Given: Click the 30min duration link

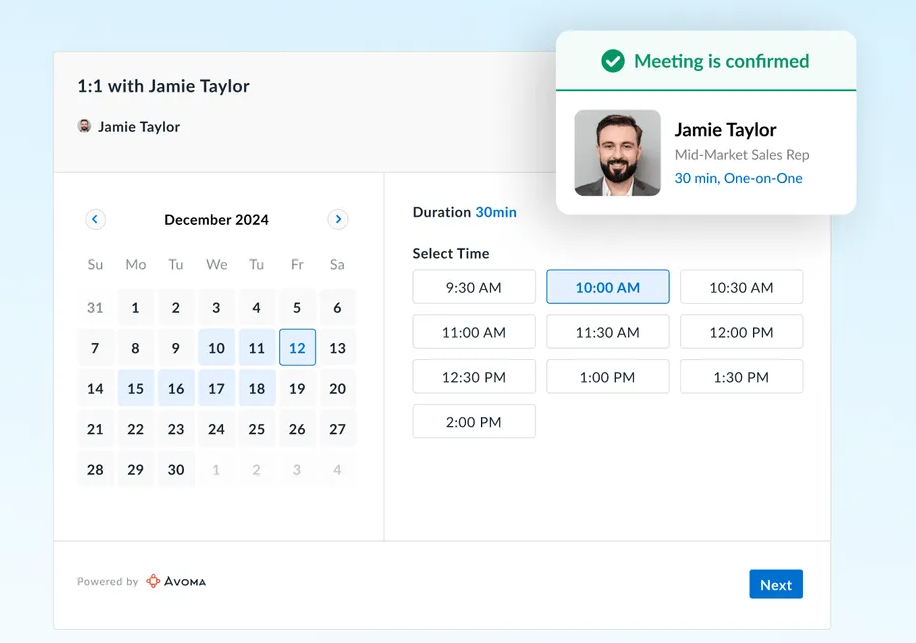Looking at the screenshot, I should (496, 212).
